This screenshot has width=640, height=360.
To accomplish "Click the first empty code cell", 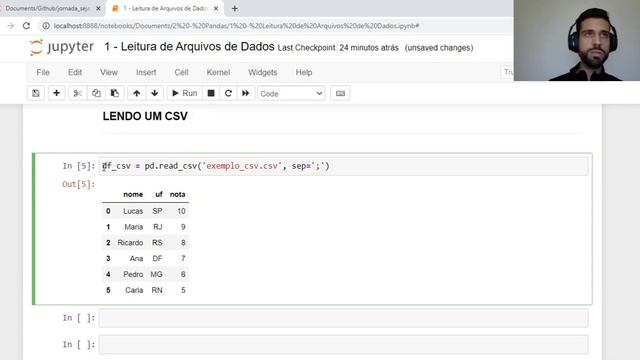I will 343,318.
